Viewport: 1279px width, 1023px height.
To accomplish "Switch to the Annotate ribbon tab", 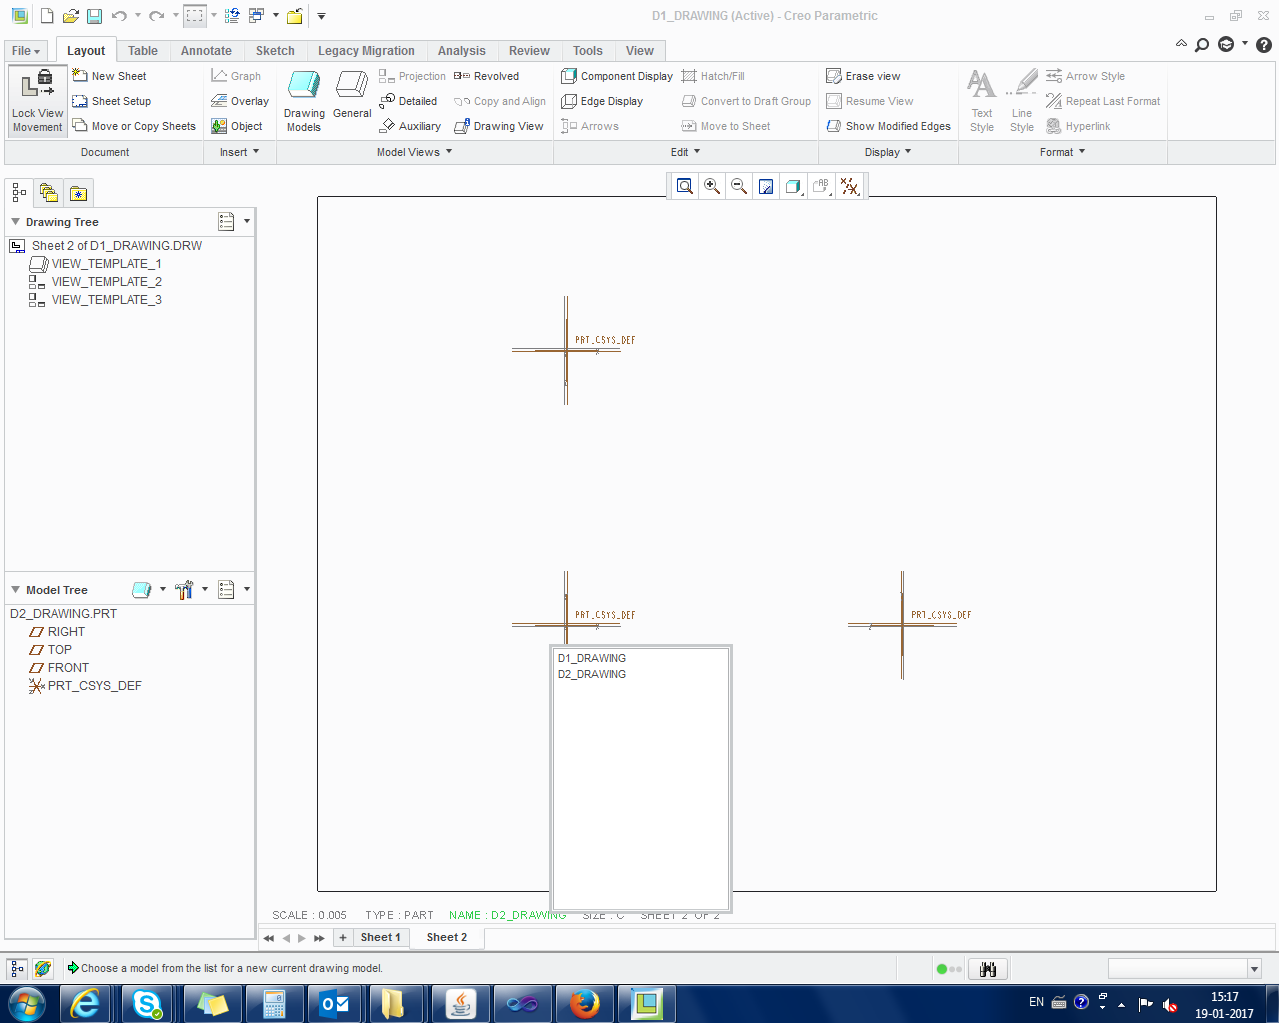I will (206, 51).
